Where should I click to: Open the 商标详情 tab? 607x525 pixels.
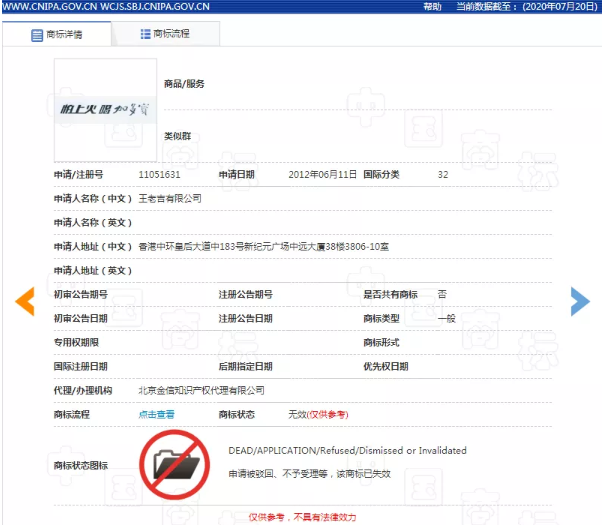(x=57, y=34)
